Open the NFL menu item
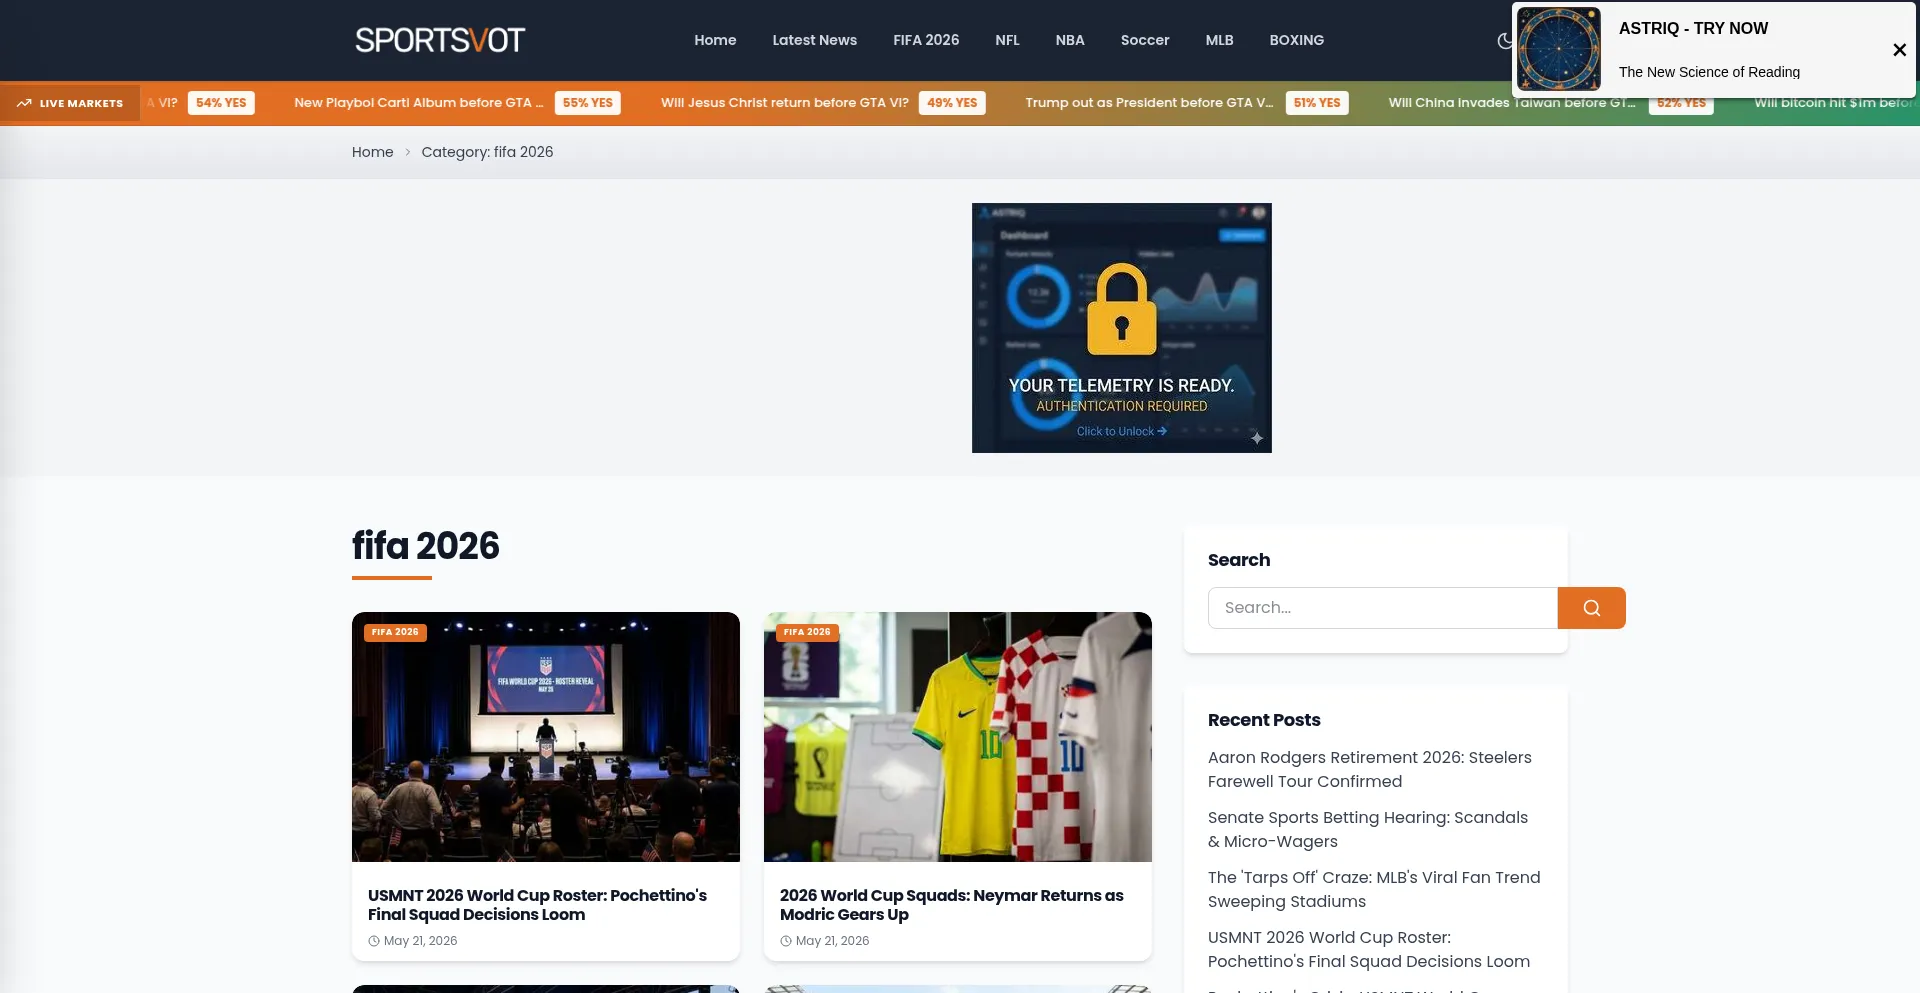The image size is (1920, 993). [1007, 40]
